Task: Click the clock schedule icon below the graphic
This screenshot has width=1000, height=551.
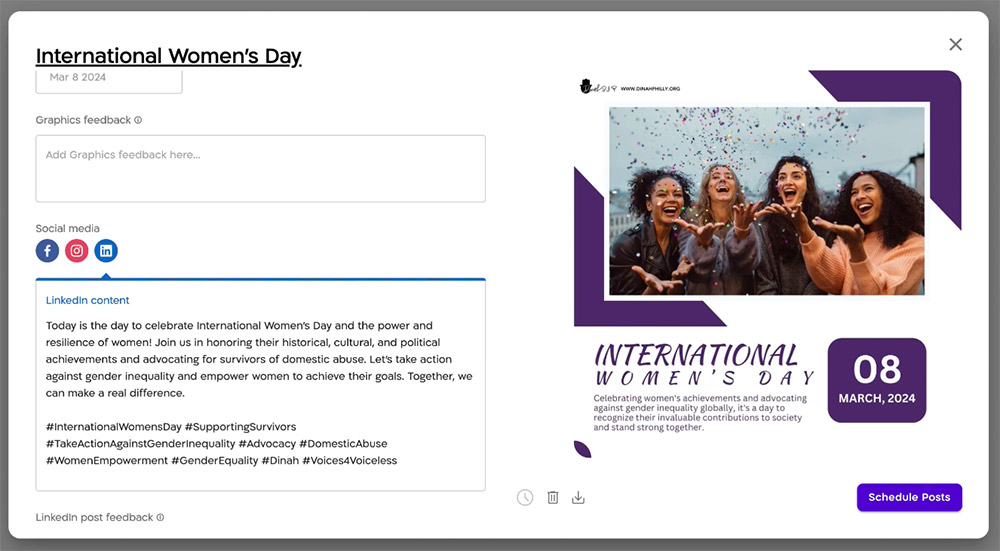Action: click(x=525, y=497)
